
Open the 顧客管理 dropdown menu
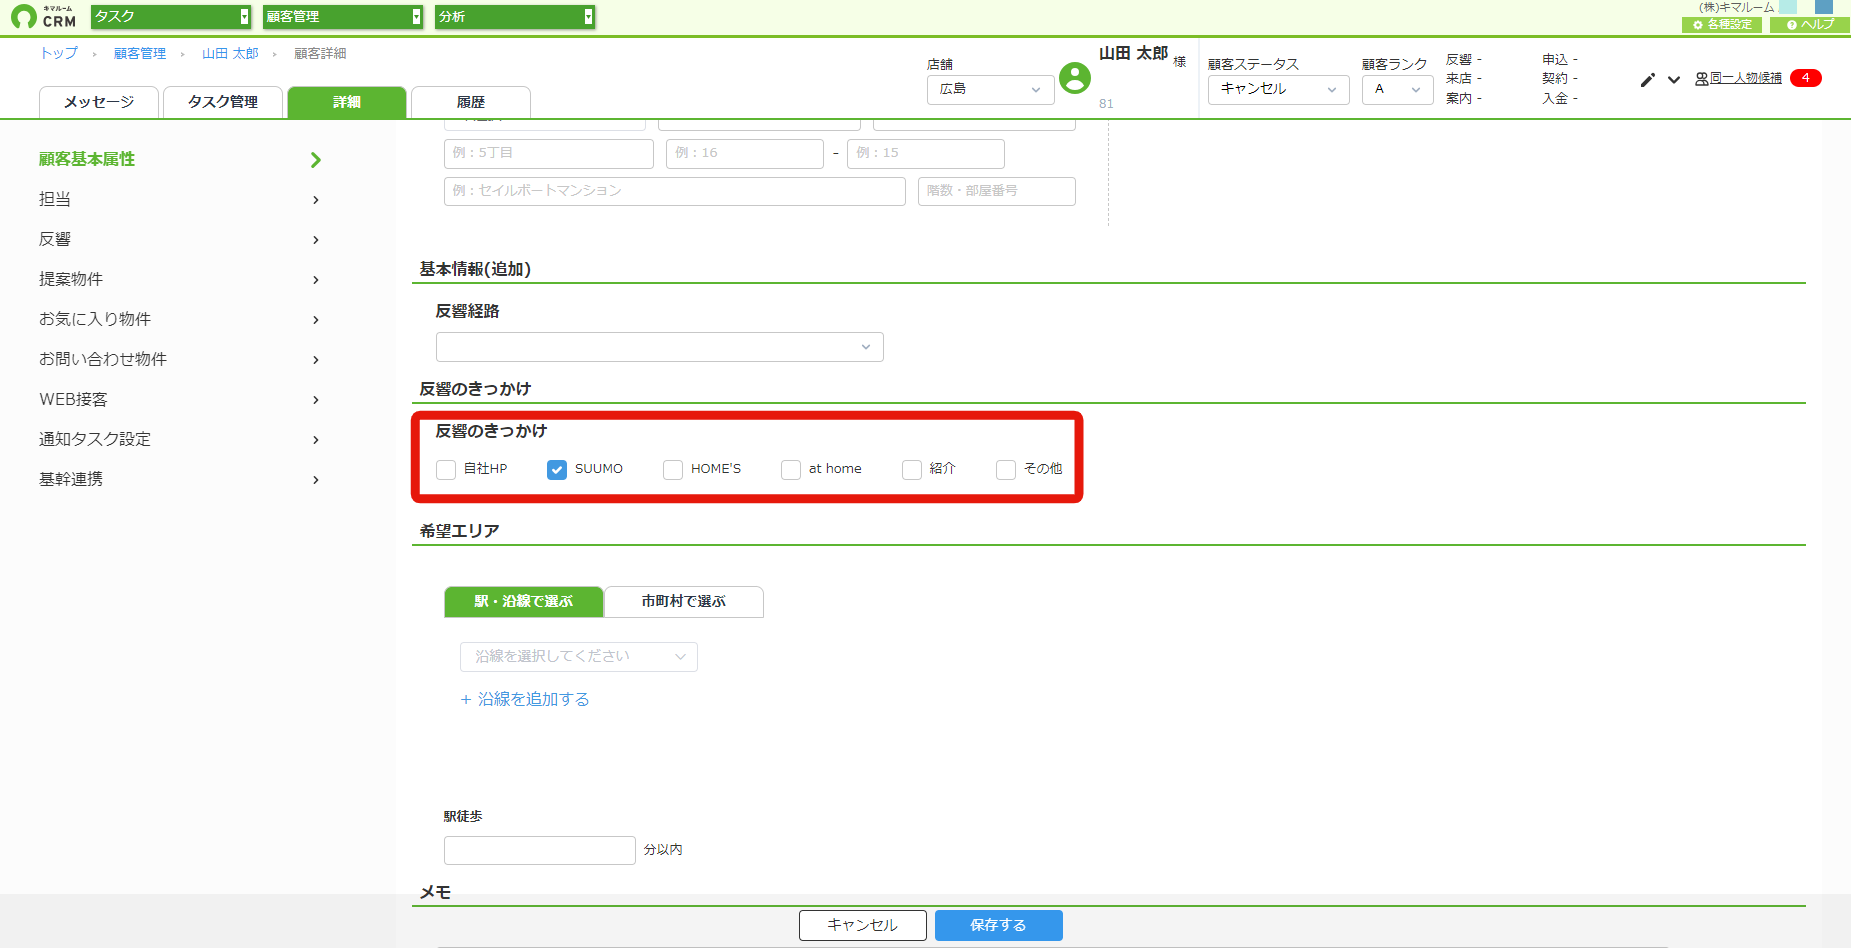tap(343, 16)
